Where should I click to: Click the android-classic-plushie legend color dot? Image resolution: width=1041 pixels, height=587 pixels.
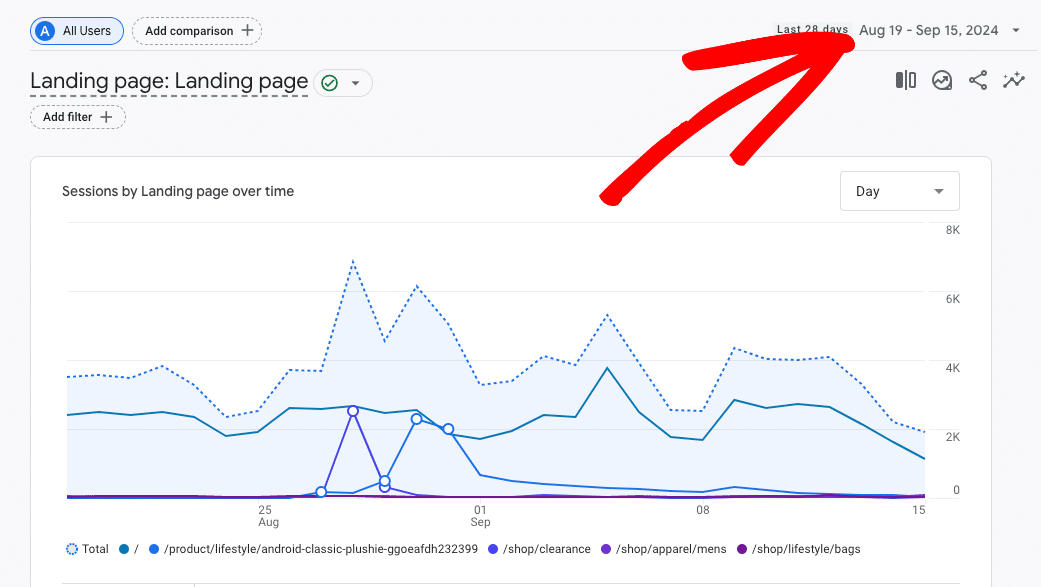point(154,549)
